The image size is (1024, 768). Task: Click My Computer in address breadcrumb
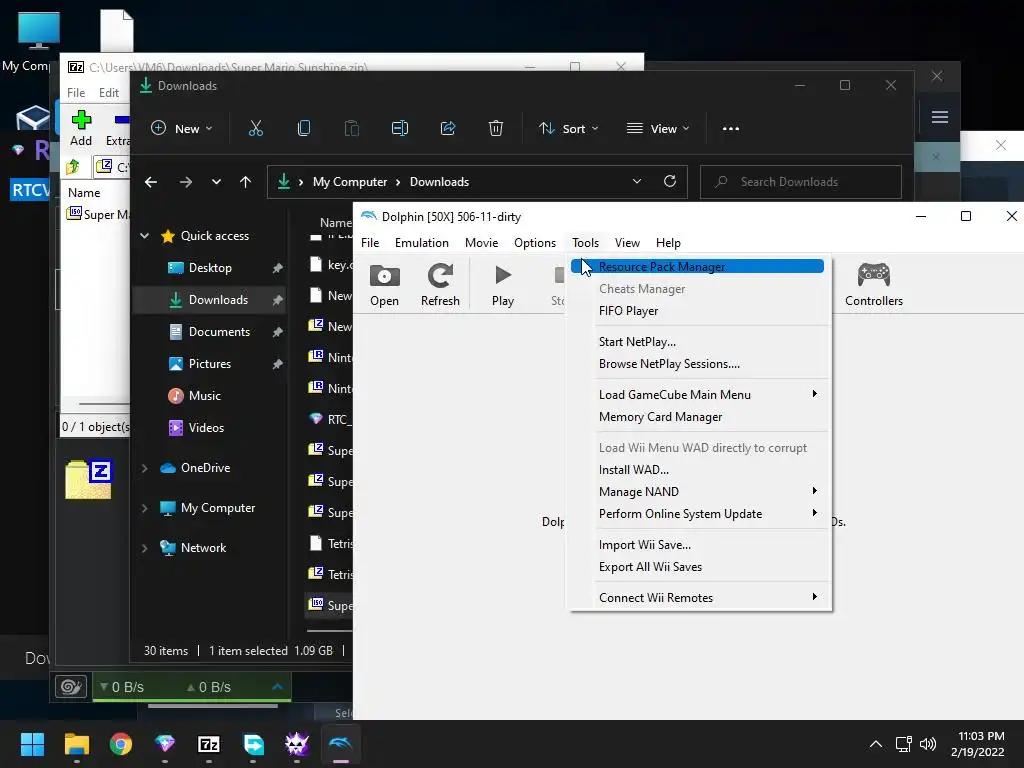click(x=350, y=182)
